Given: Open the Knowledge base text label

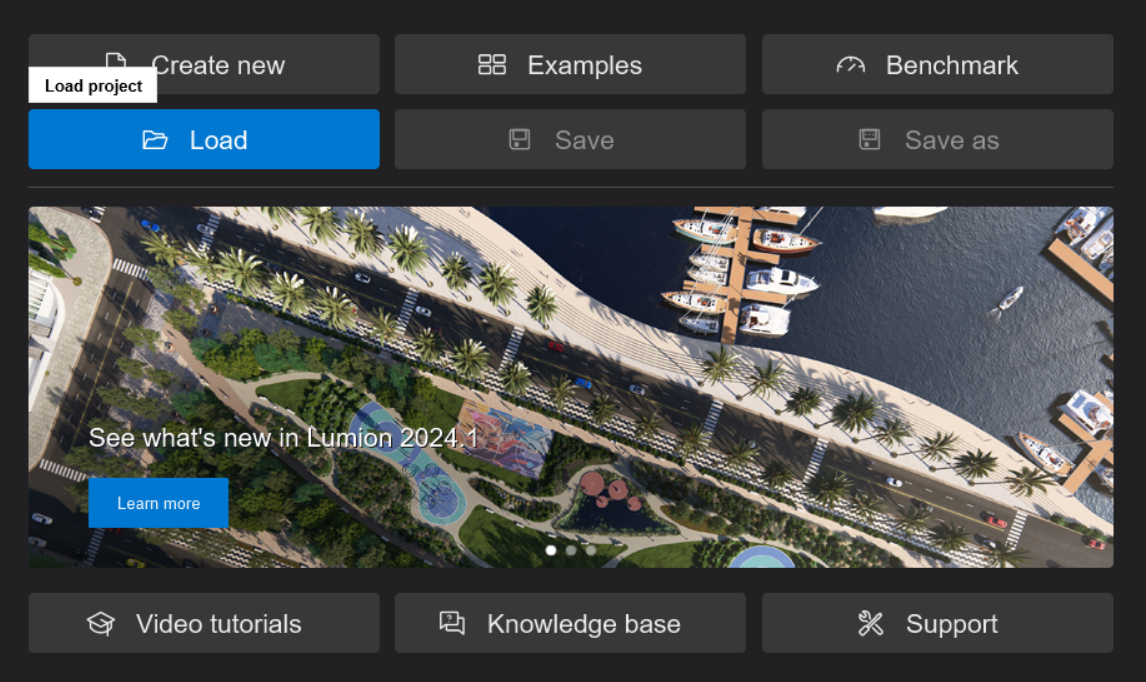Looking at the screenshot, I should coord(583,624).
